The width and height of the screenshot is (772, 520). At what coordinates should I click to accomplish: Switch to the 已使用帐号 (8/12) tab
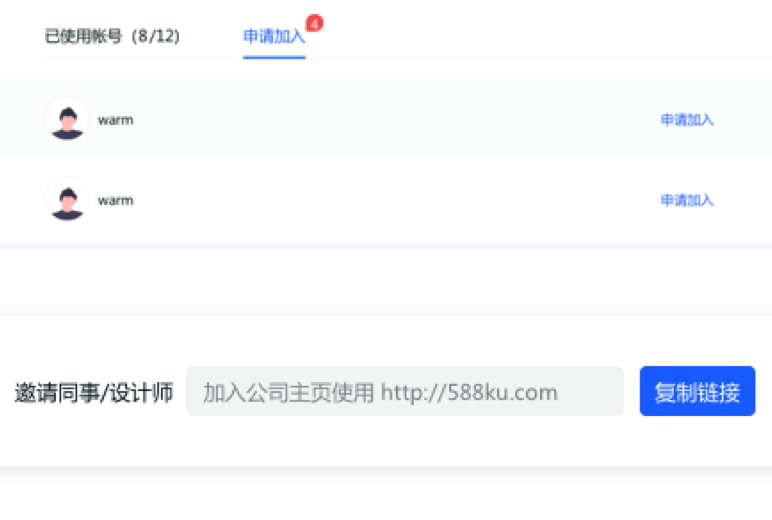112,36
